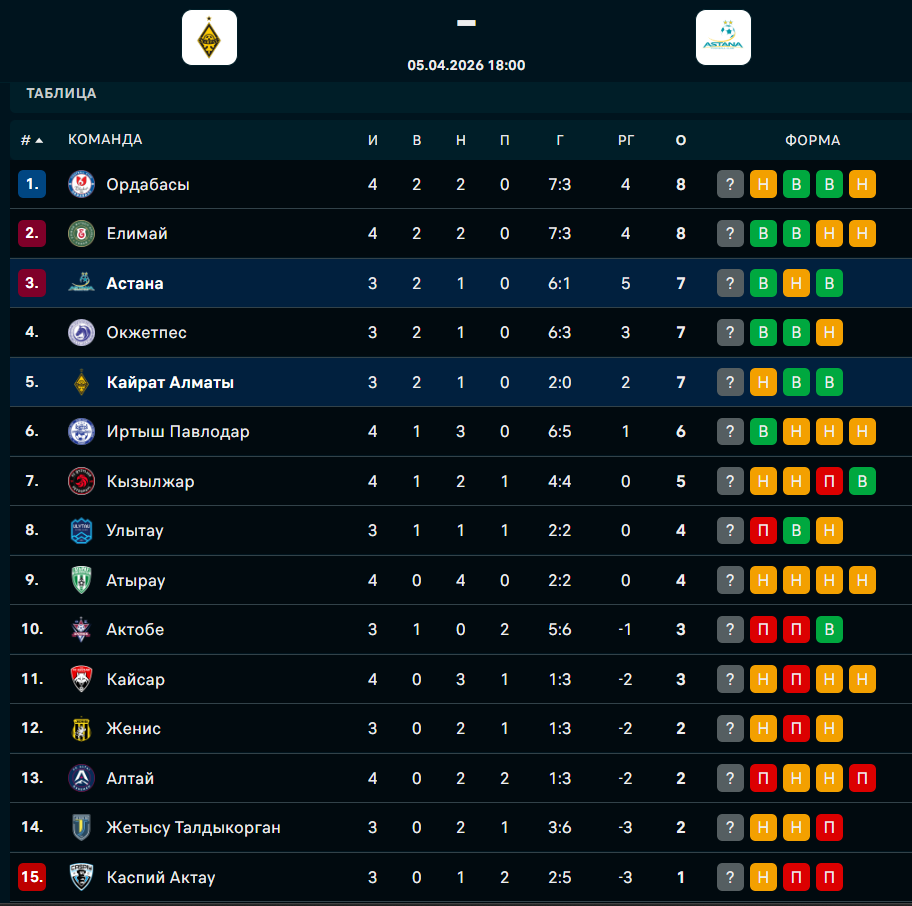
Task: Click the Ордабасы club crest icon
Action: [81, 184]
